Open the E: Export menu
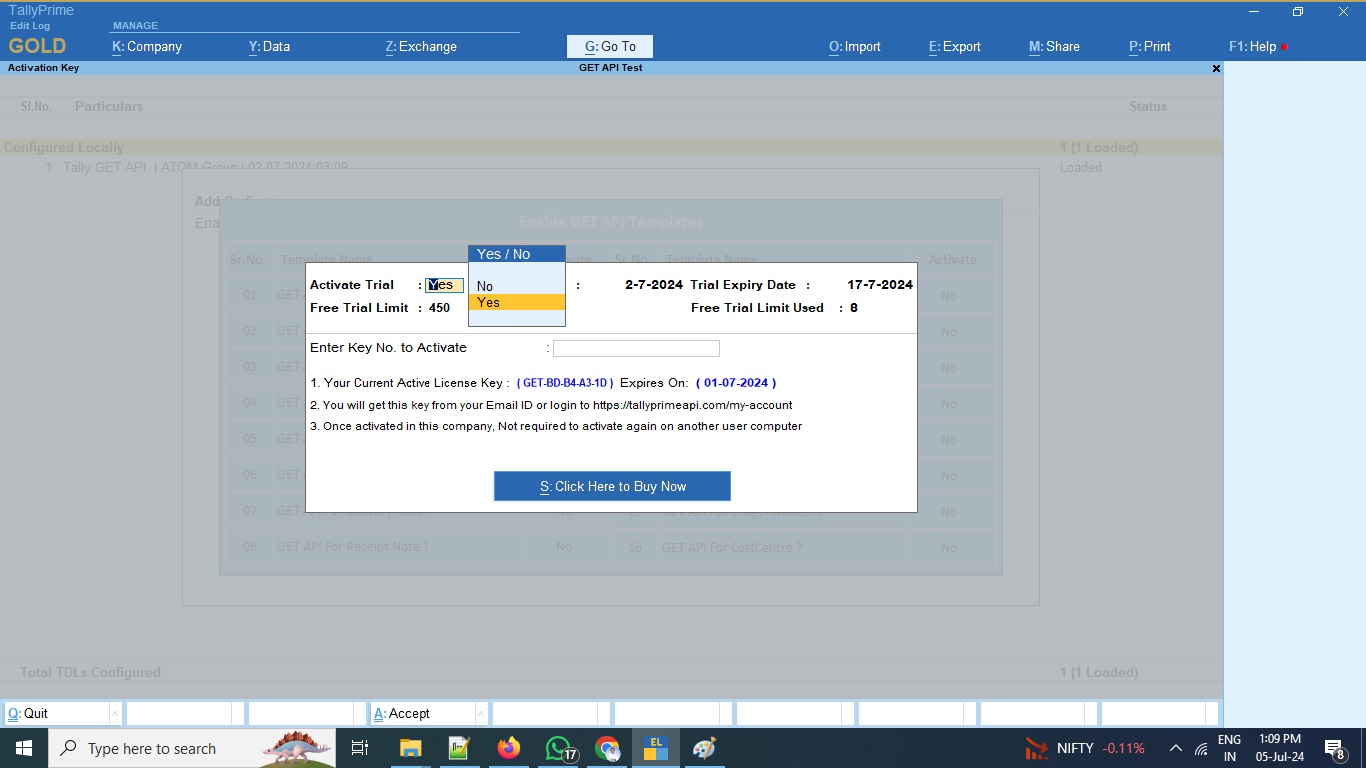The image size is (1366, 768). tap(954, 46)
